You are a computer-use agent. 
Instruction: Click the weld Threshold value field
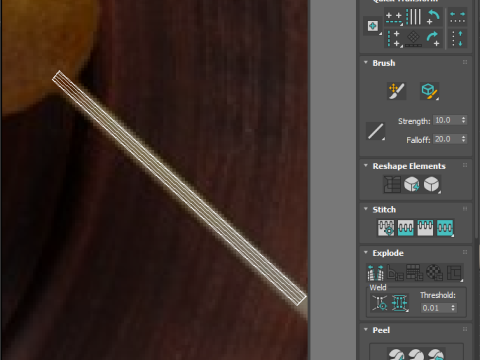pyautogui.click(x=435, y=308)
